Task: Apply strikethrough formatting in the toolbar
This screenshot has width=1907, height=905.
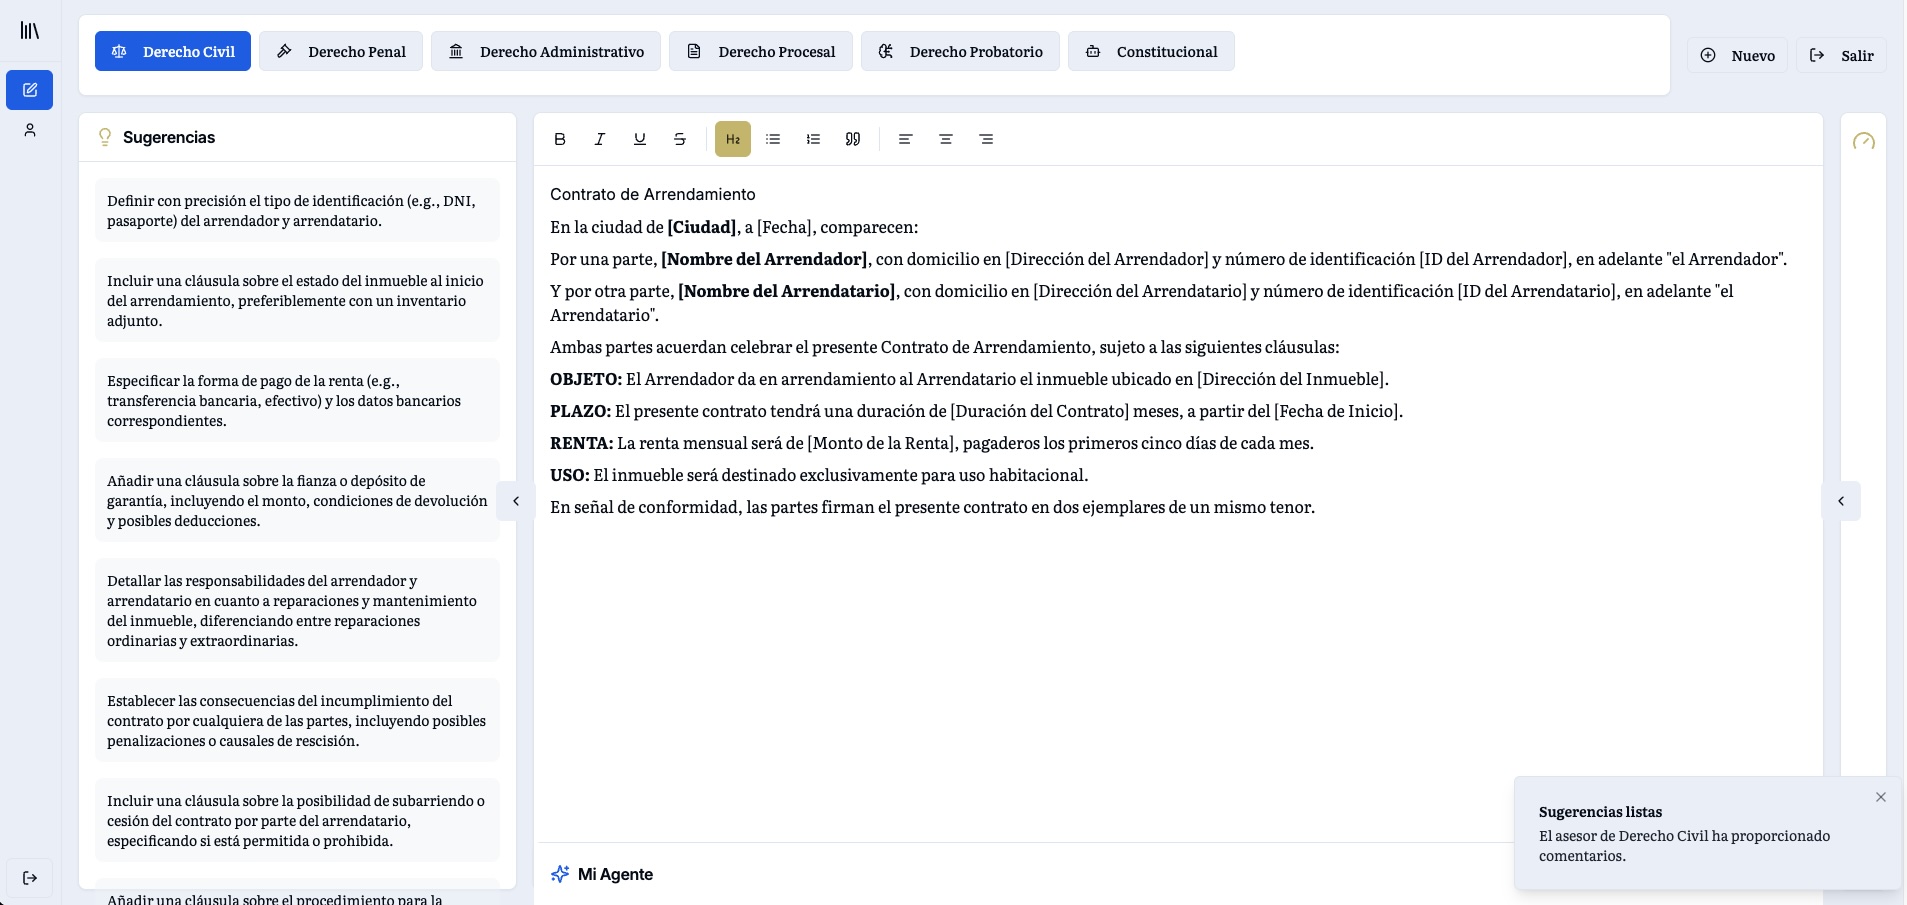Action: point(679,139)
